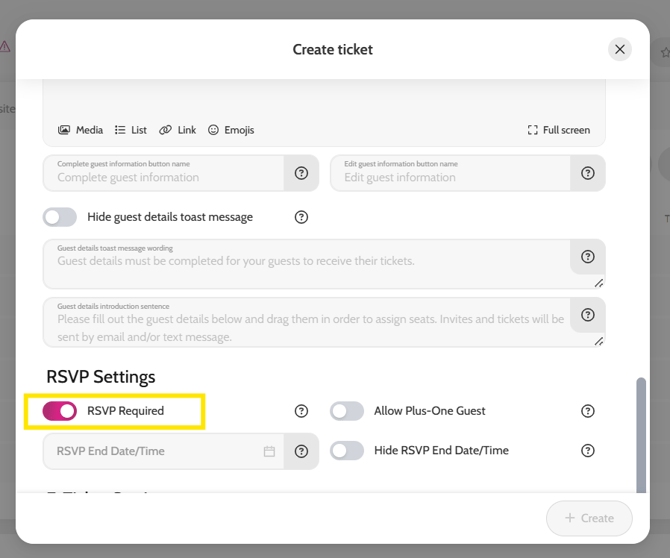Open help for Allow Plus-One Guest
The height and width of the screenshot is (558, 670).
click(588, 411)
